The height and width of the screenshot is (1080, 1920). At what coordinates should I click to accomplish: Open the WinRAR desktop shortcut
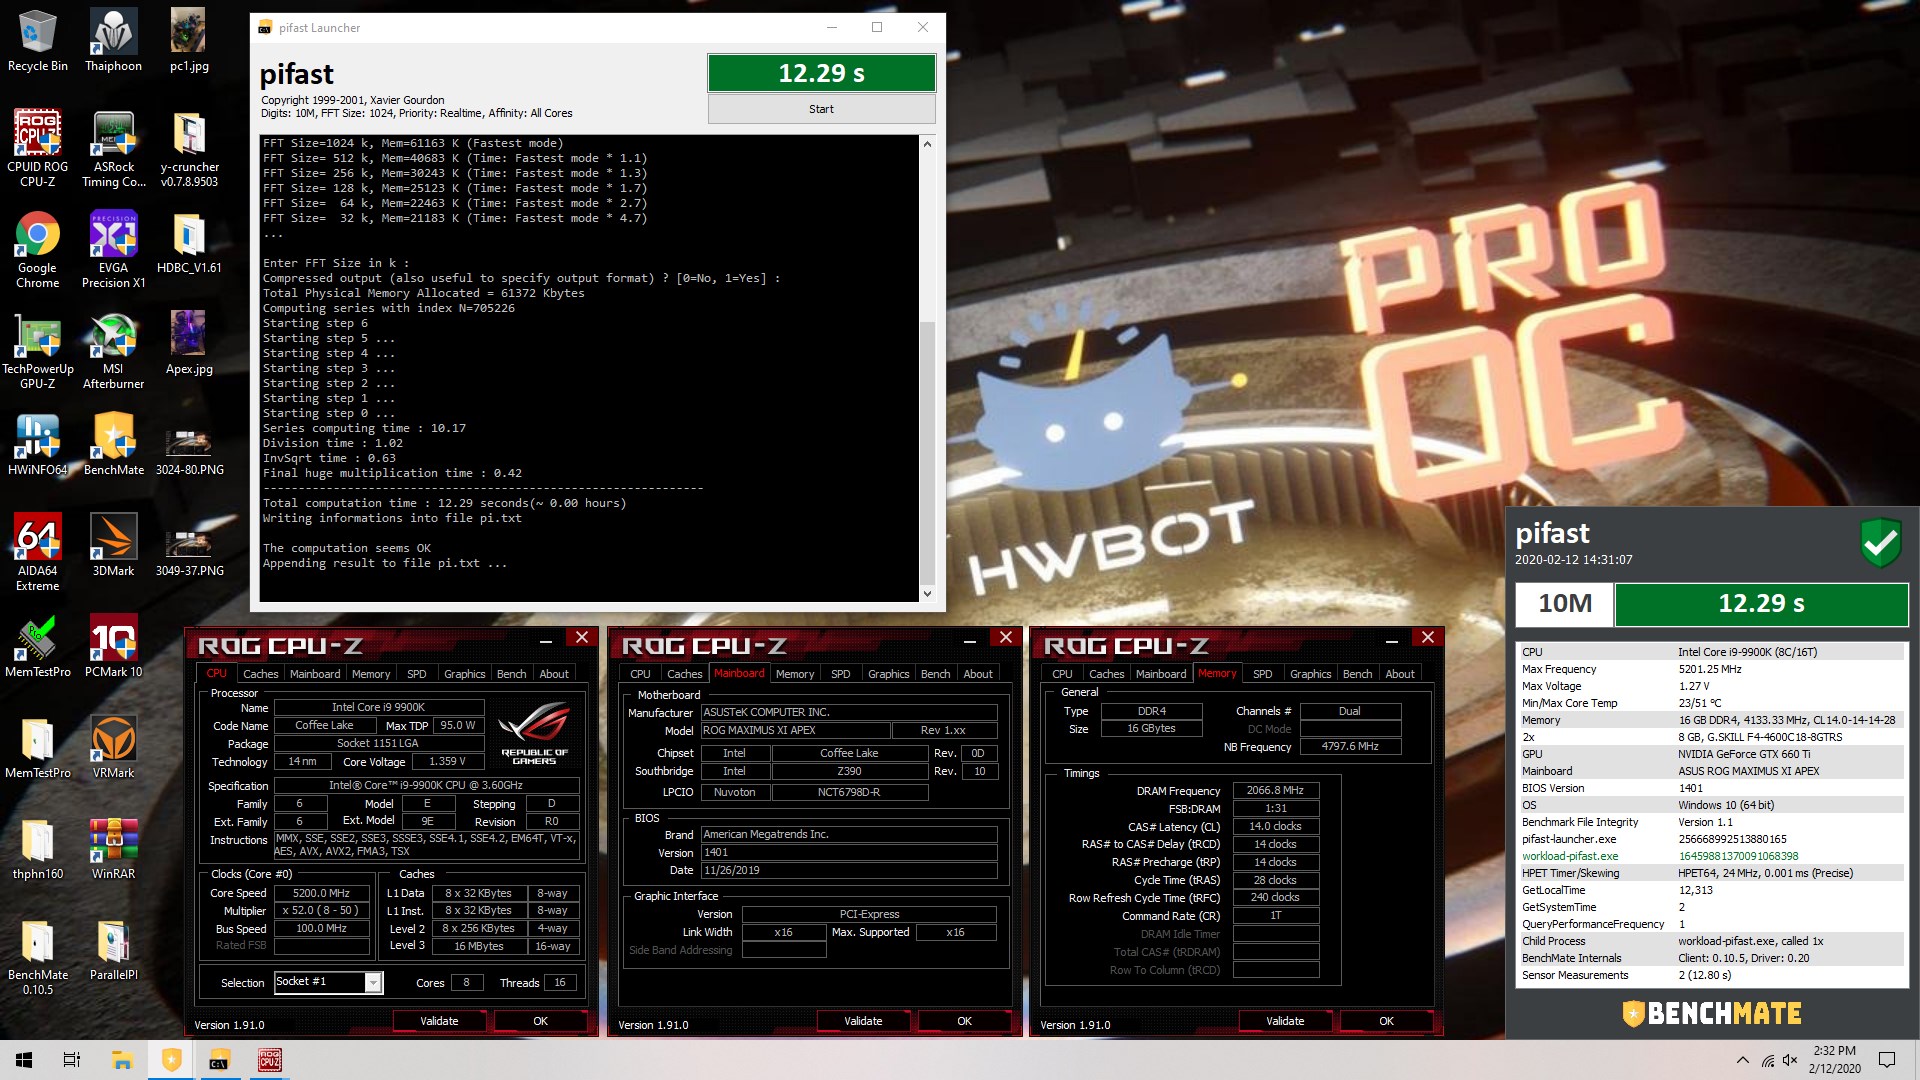[113, 848]
